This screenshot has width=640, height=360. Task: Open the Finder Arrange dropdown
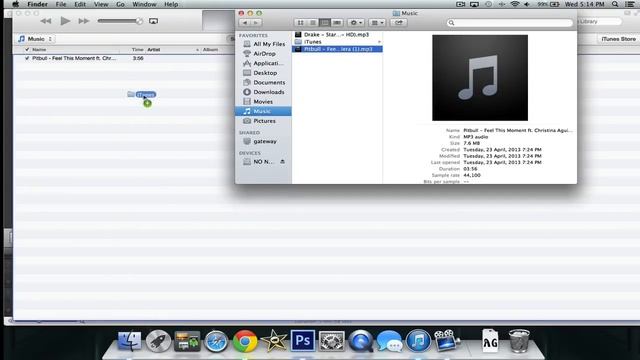[x=377, y=22]
